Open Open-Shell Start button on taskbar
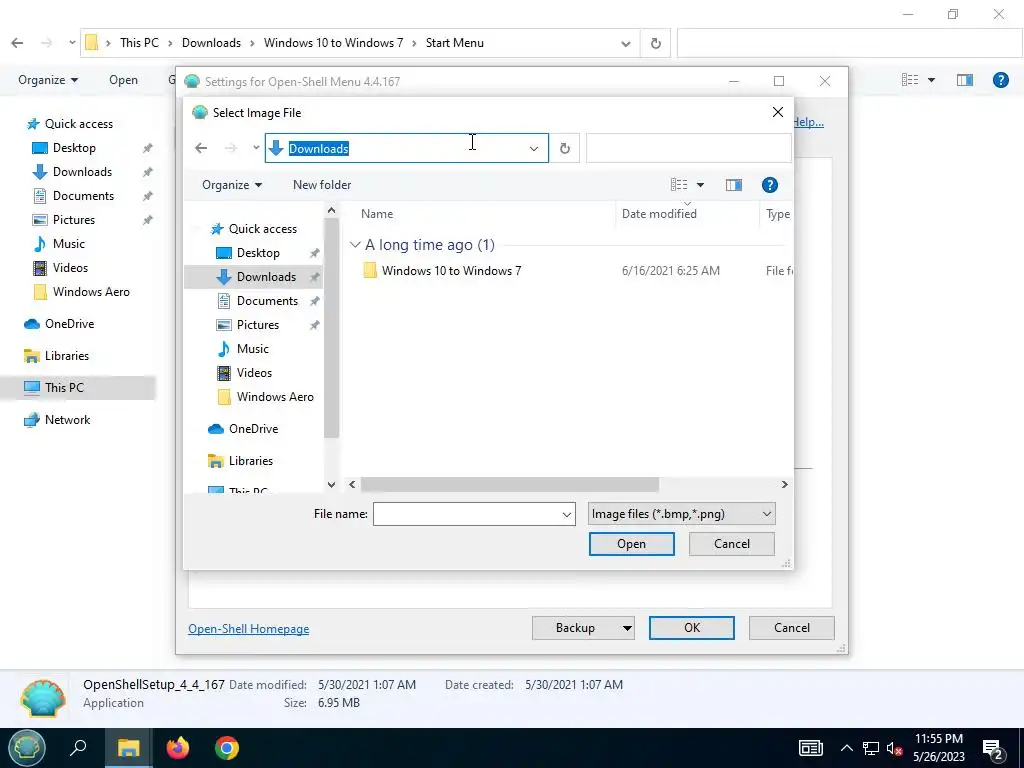Screen dimensions: 1024x768 tap(26, 748)
